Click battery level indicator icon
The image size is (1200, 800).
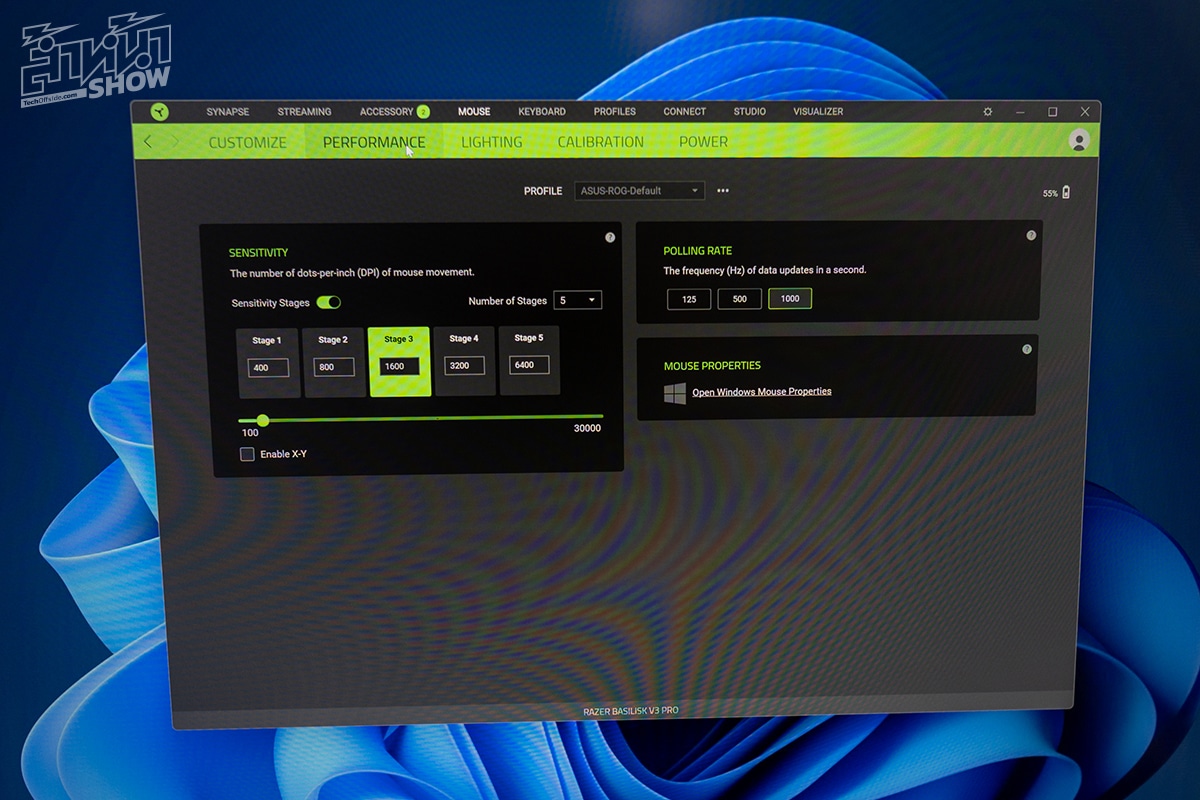pyautogui.click(x=1066, y=192)
